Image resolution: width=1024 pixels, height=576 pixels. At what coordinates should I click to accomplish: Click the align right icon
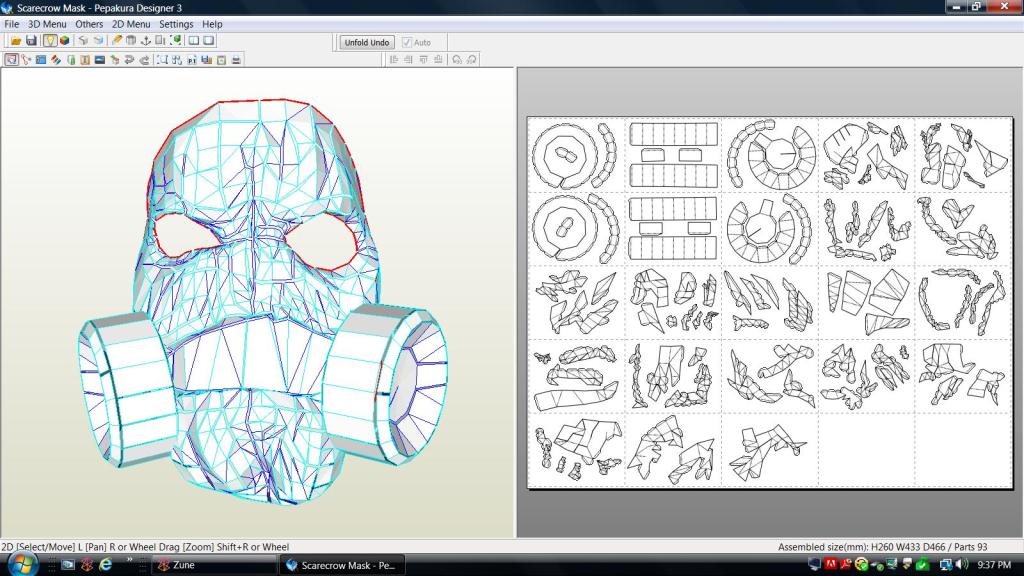(x=409, y=60)
